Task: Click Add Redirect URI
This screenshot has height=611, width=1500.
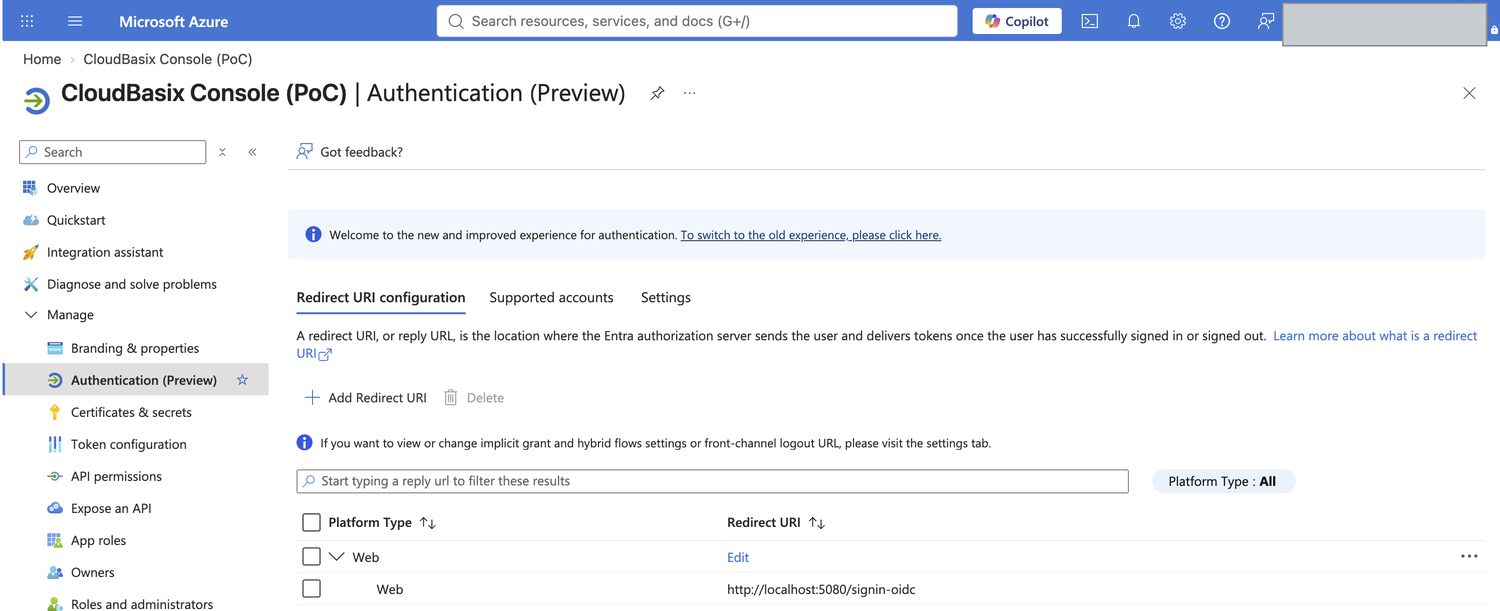Action: 366,398
